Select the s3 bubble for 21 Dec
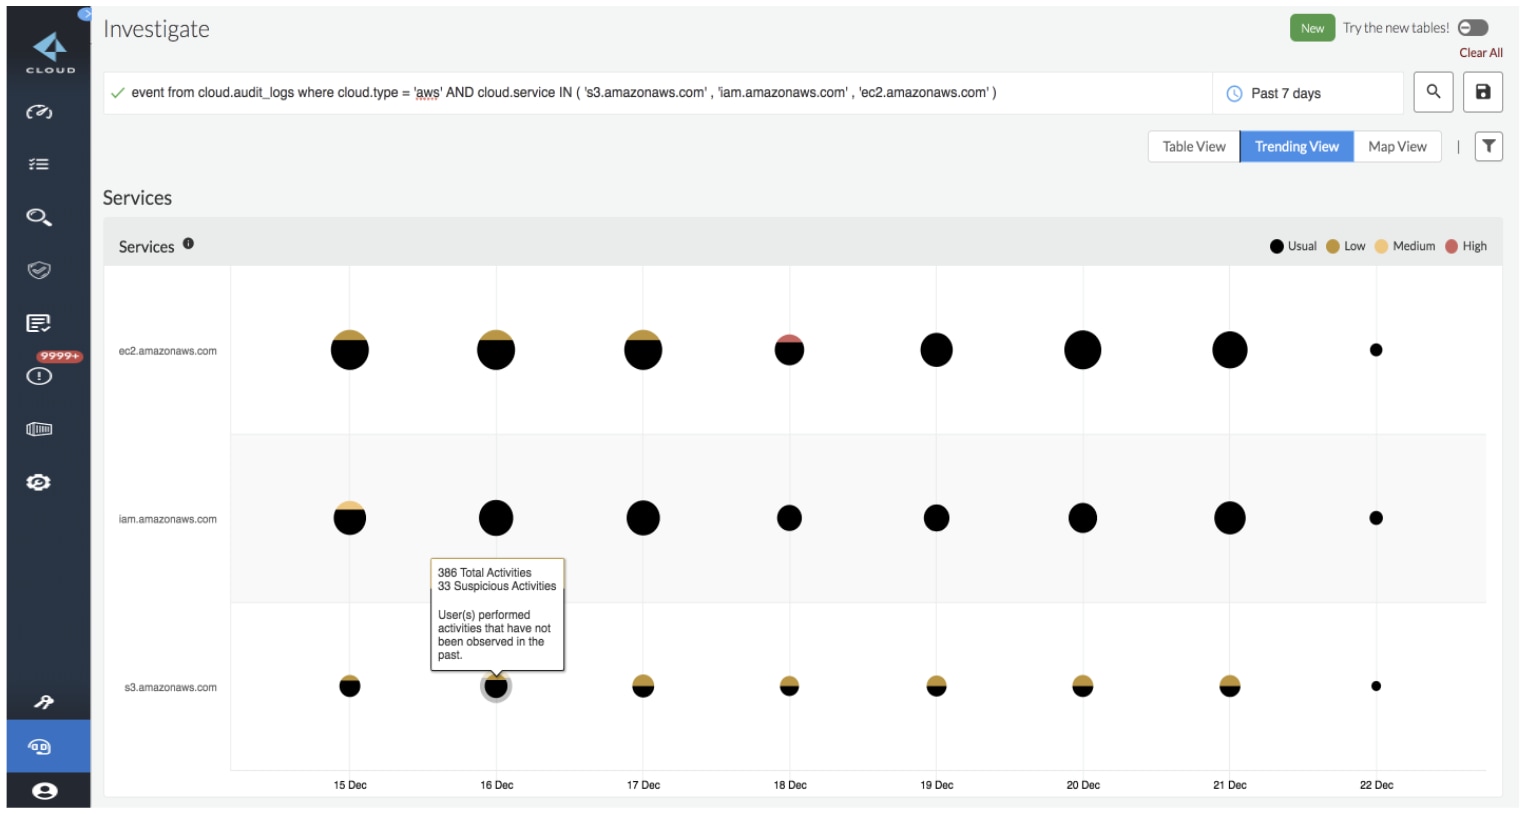 1230,686
